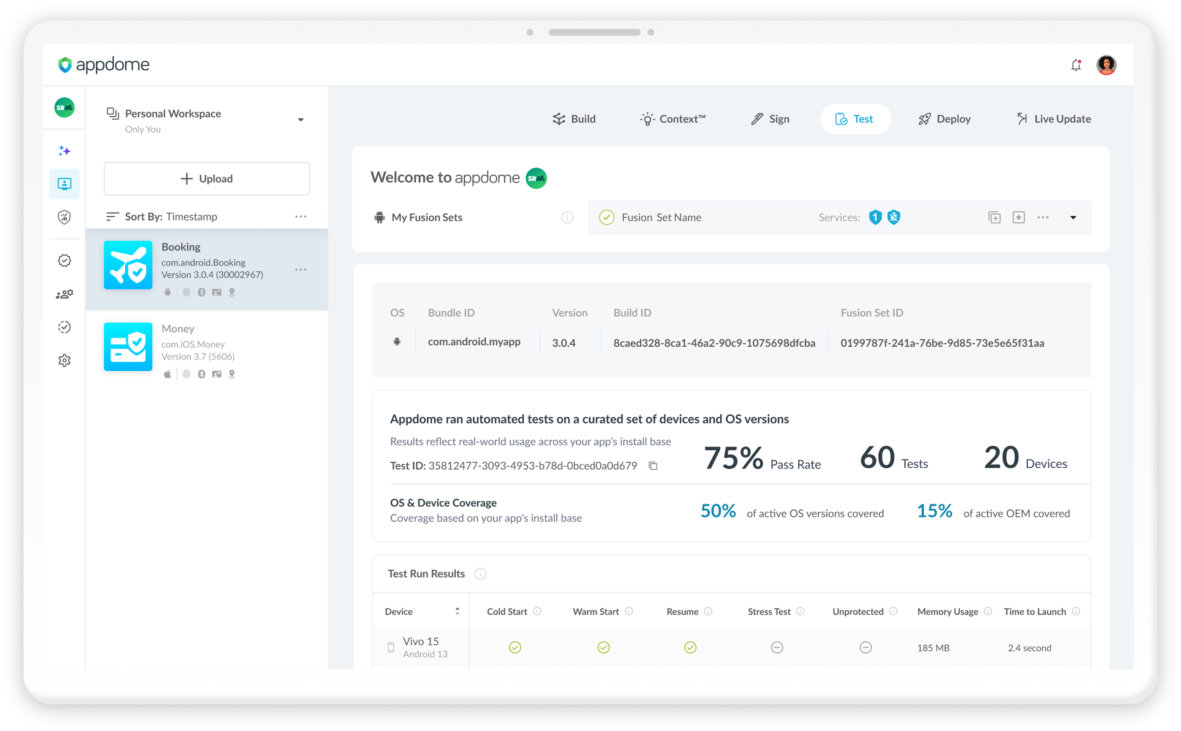Click the Upload button
The height and width of the screenshot is (731, 1181).
[206, 179]
